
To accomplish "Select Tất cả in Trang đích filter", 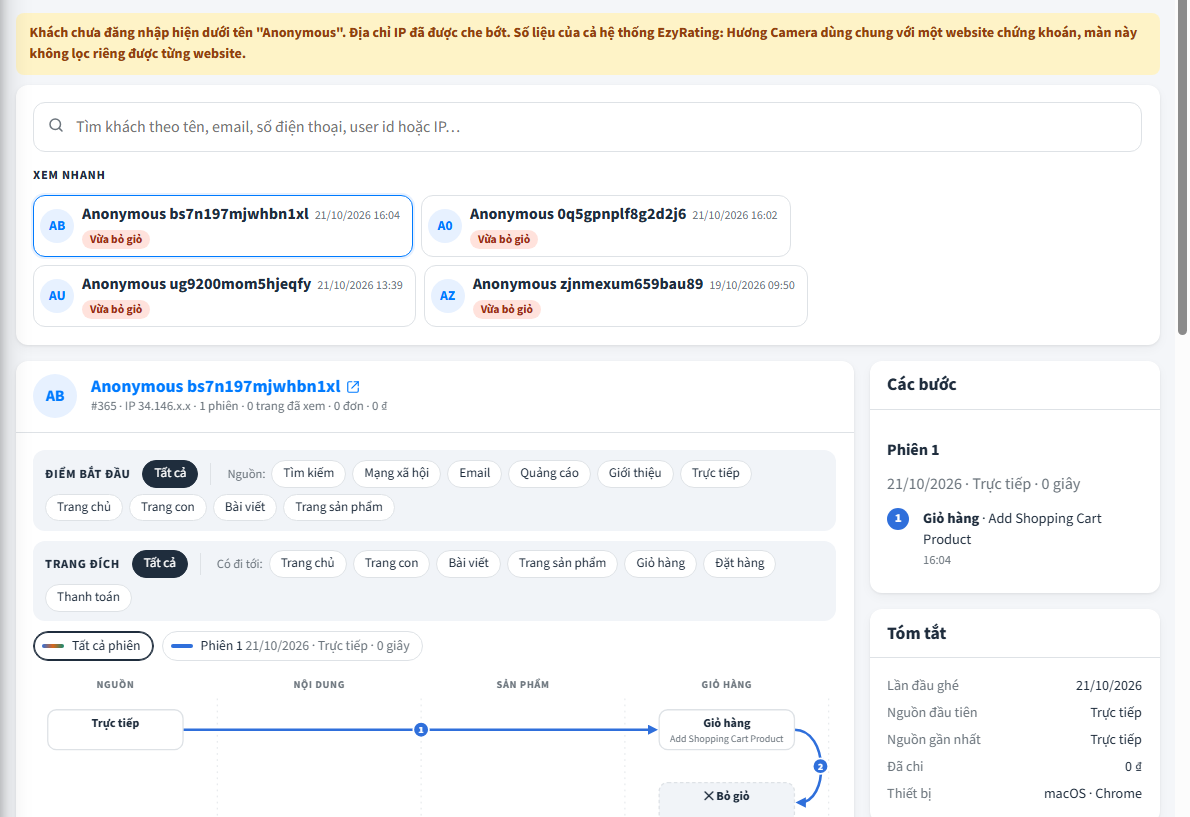I will (x=159, y=564).
